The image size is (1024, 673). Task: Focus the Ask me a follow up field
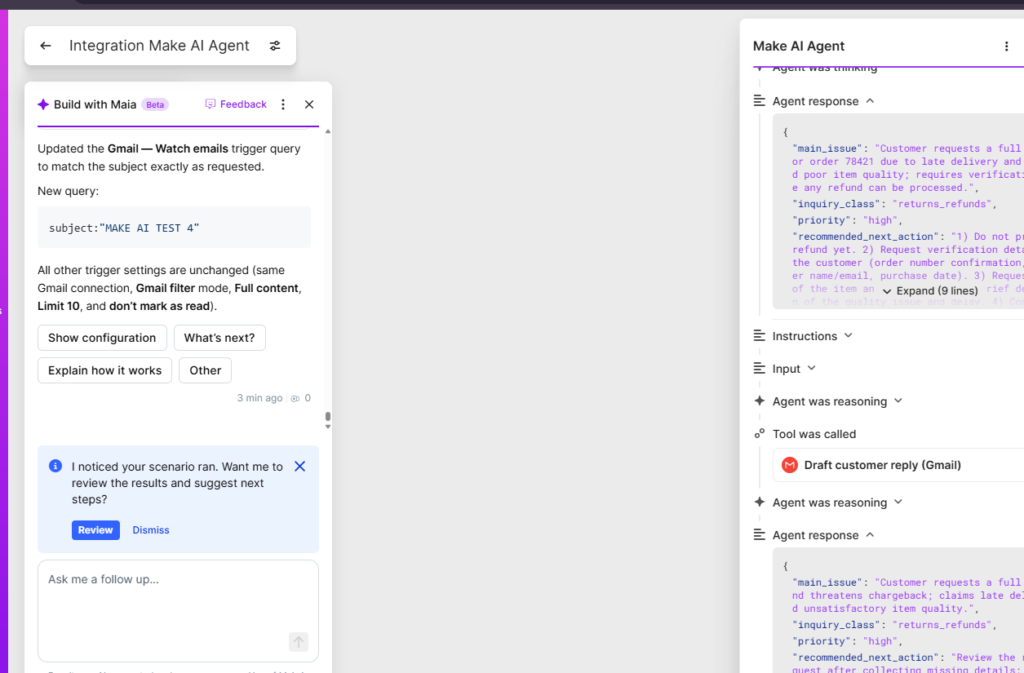[x=178, y=610]
